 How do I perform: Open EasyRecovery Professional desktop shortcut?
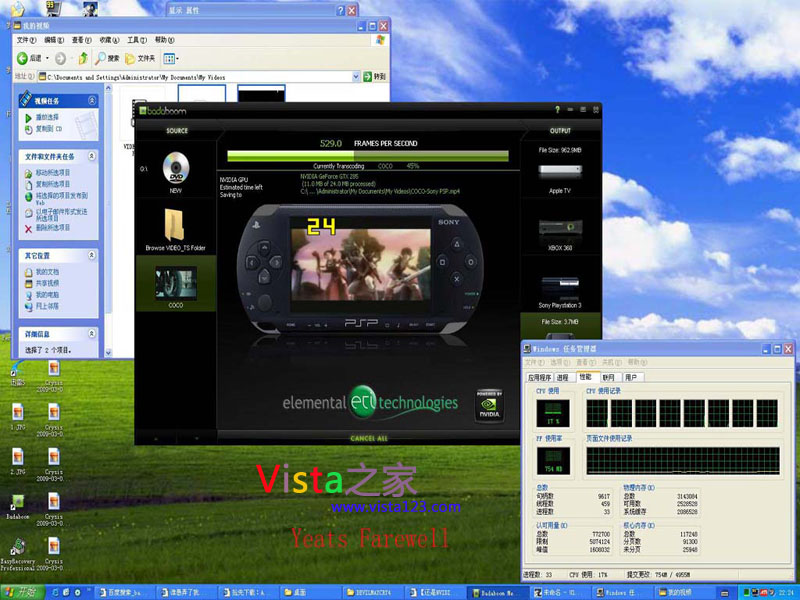(18, 554)
